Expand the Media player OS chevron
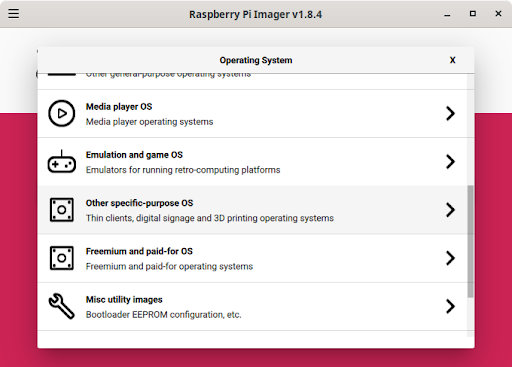 450,113
